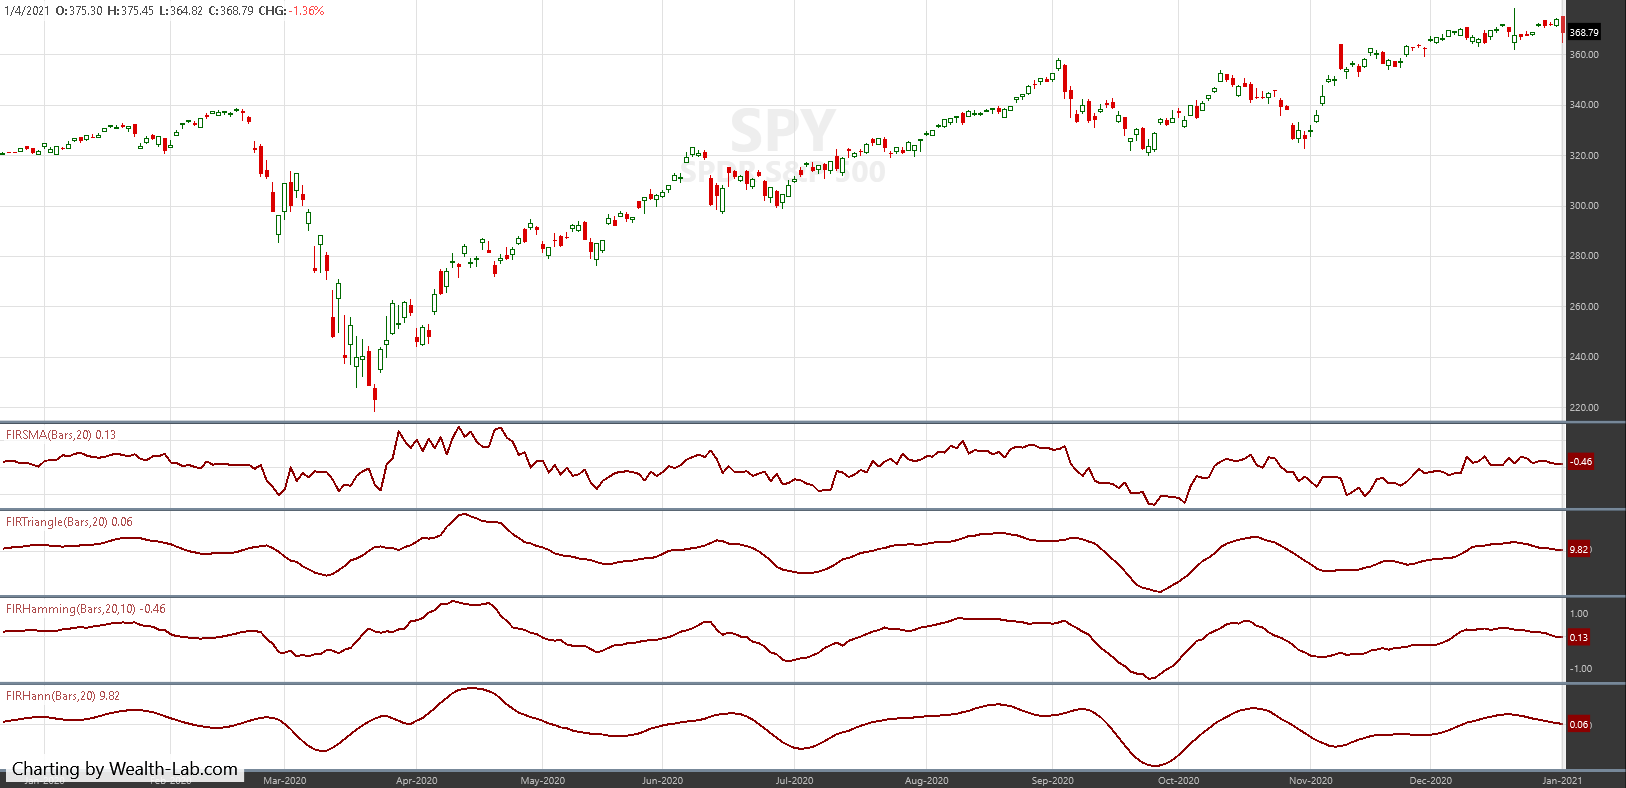The image size is (1626, 788).
Task: Click the CHG: -1.36% readout in header
Action: 291,11
